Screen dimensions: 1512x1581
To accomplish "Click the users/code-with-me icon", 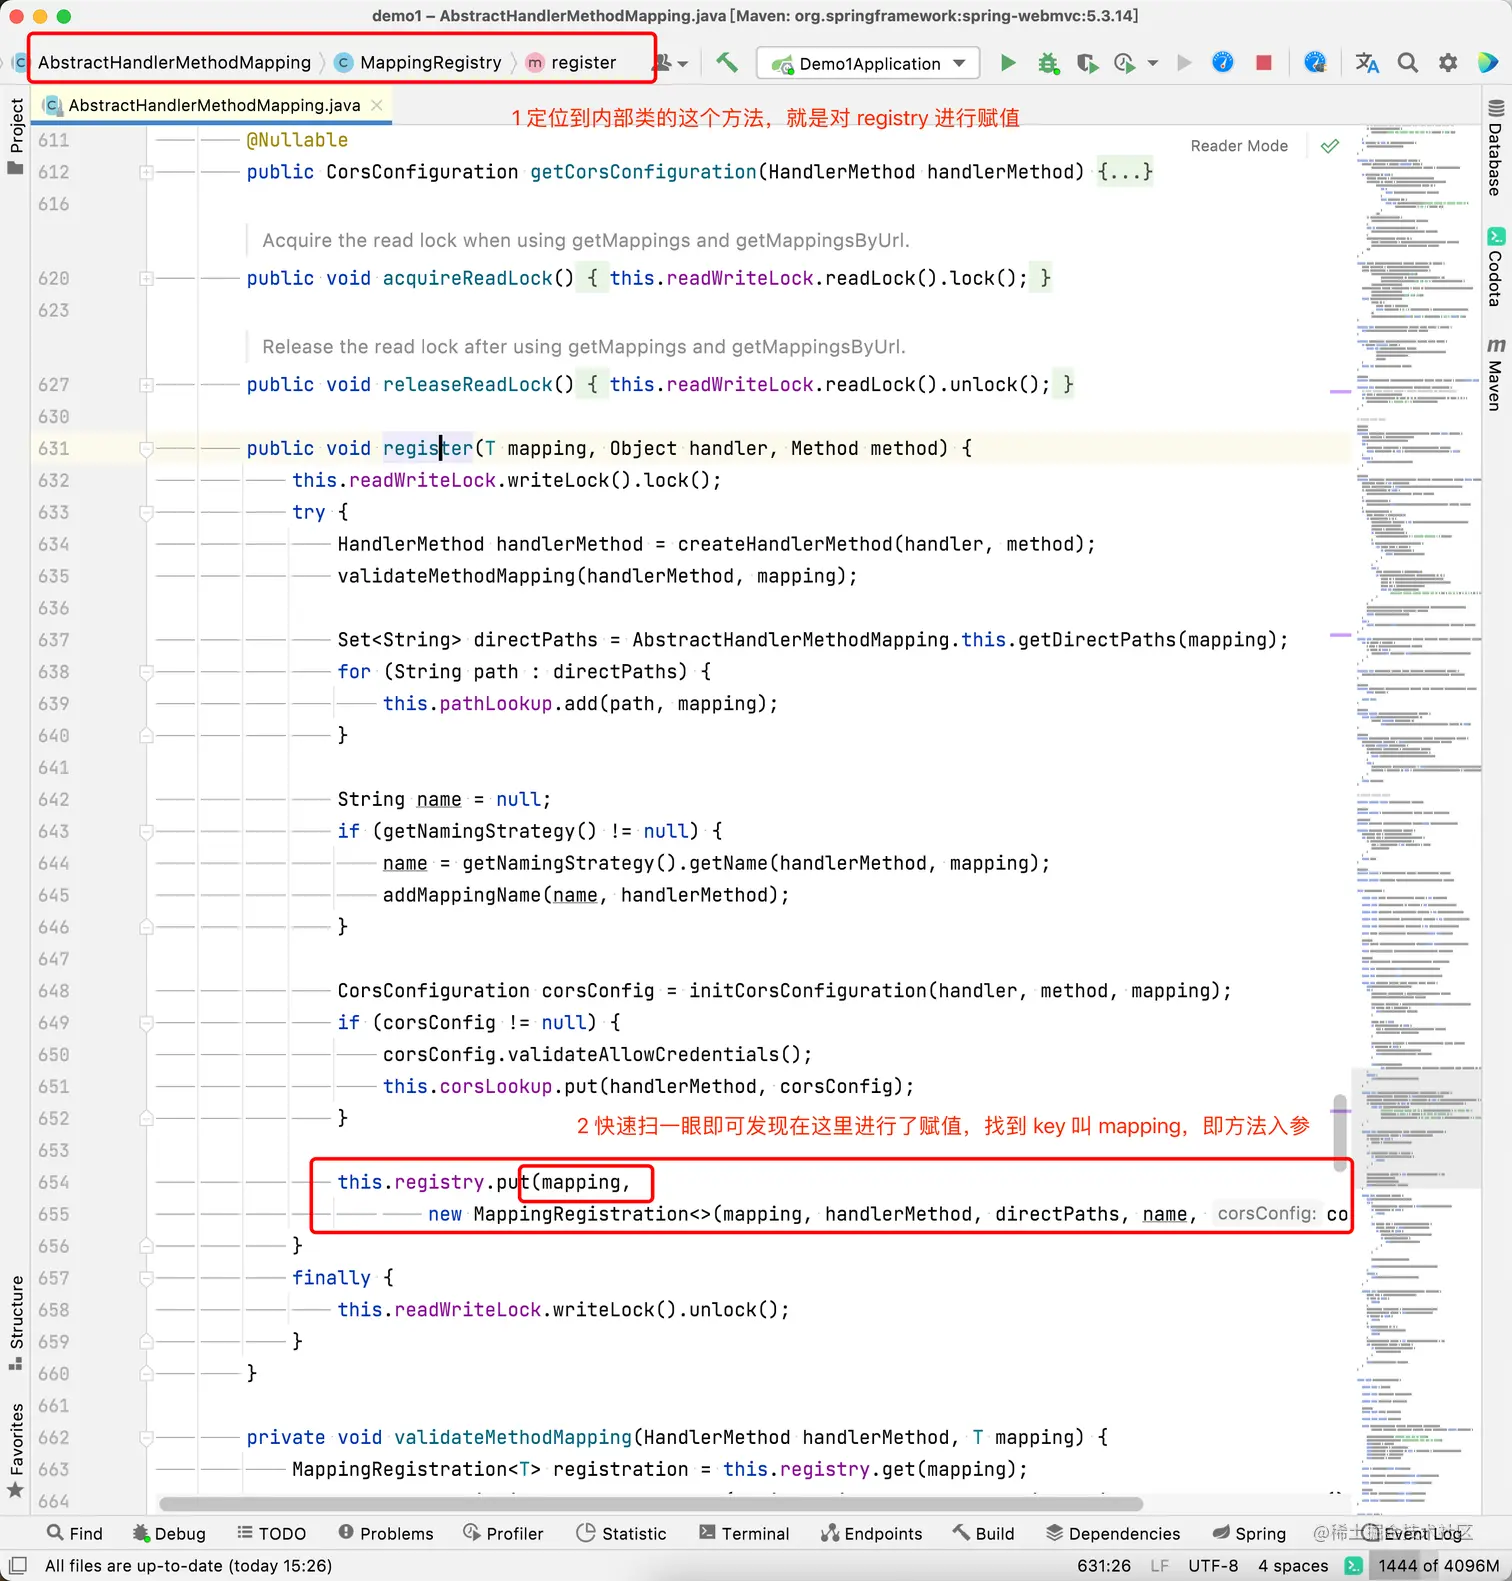I will pyautogui.click(x=663, y=63).
